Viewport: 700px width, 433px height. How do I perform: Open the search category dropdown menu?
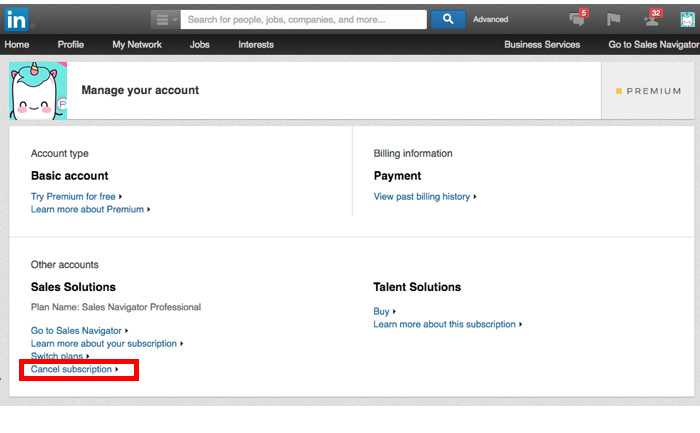coord(166,20)
